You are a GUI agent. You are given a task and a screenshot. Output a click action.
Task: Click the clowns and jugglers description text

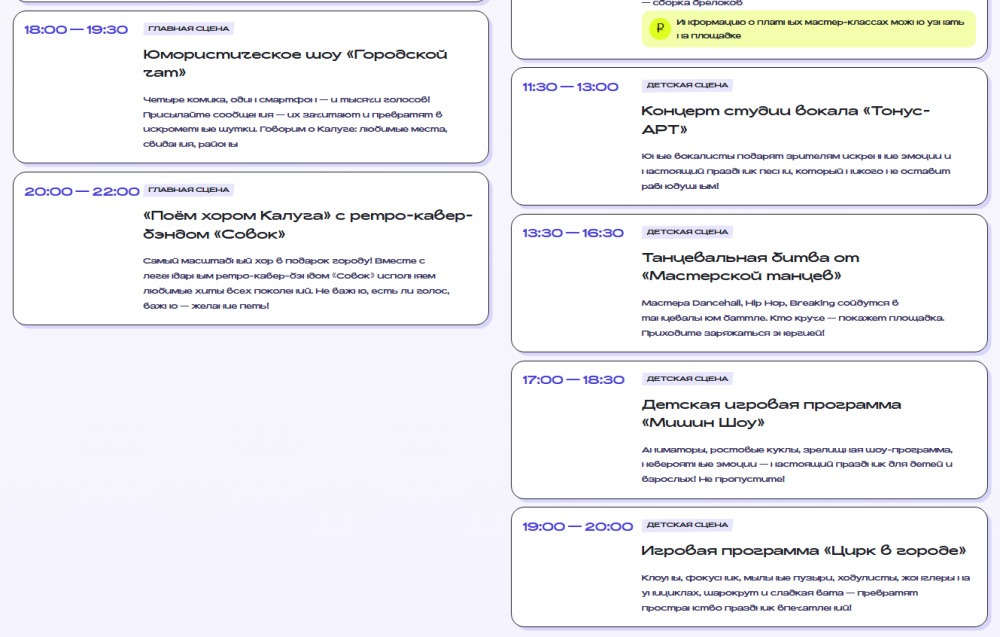pyautogui.click(x=805, y=592)
